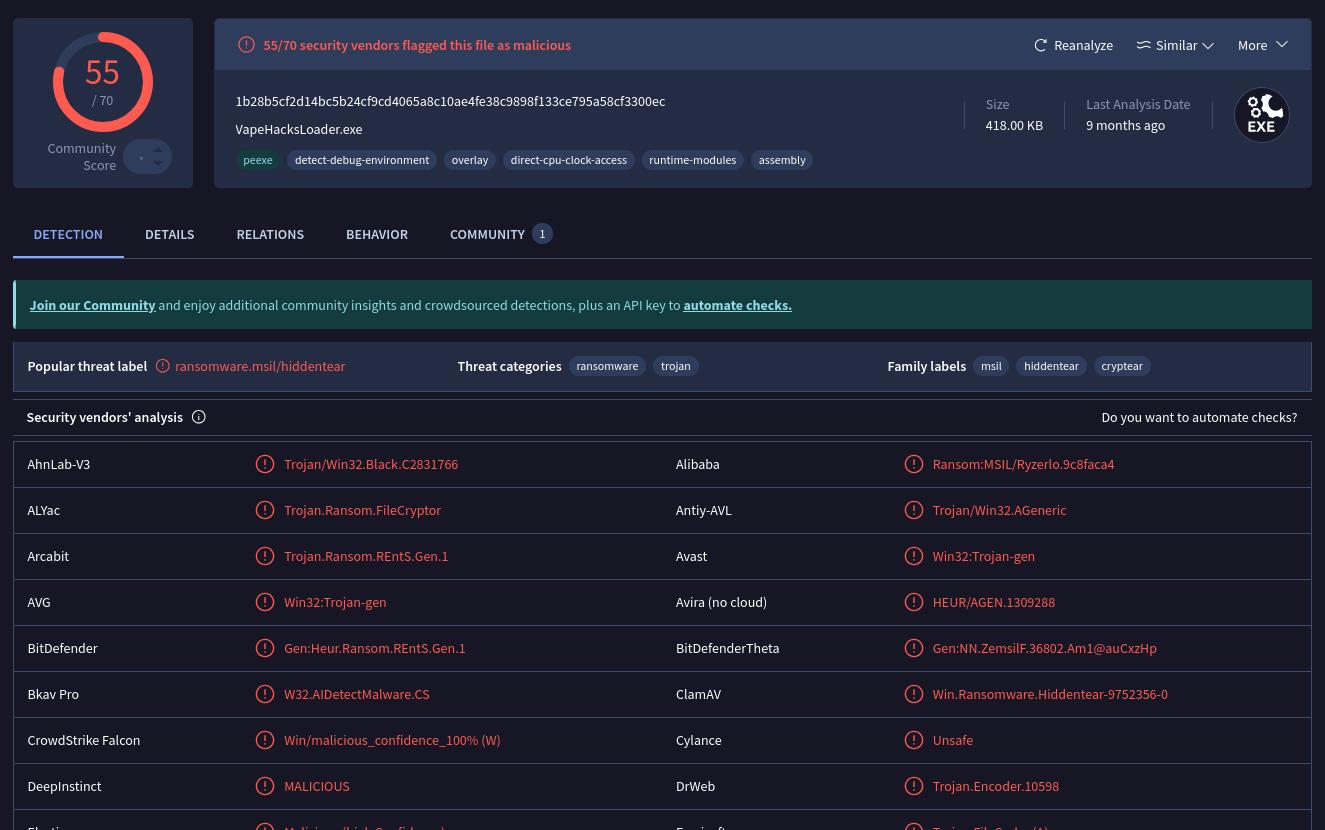The image size is (1325, 830).
Task: Click the 55/70 detection score gauge
Action: 103,82
